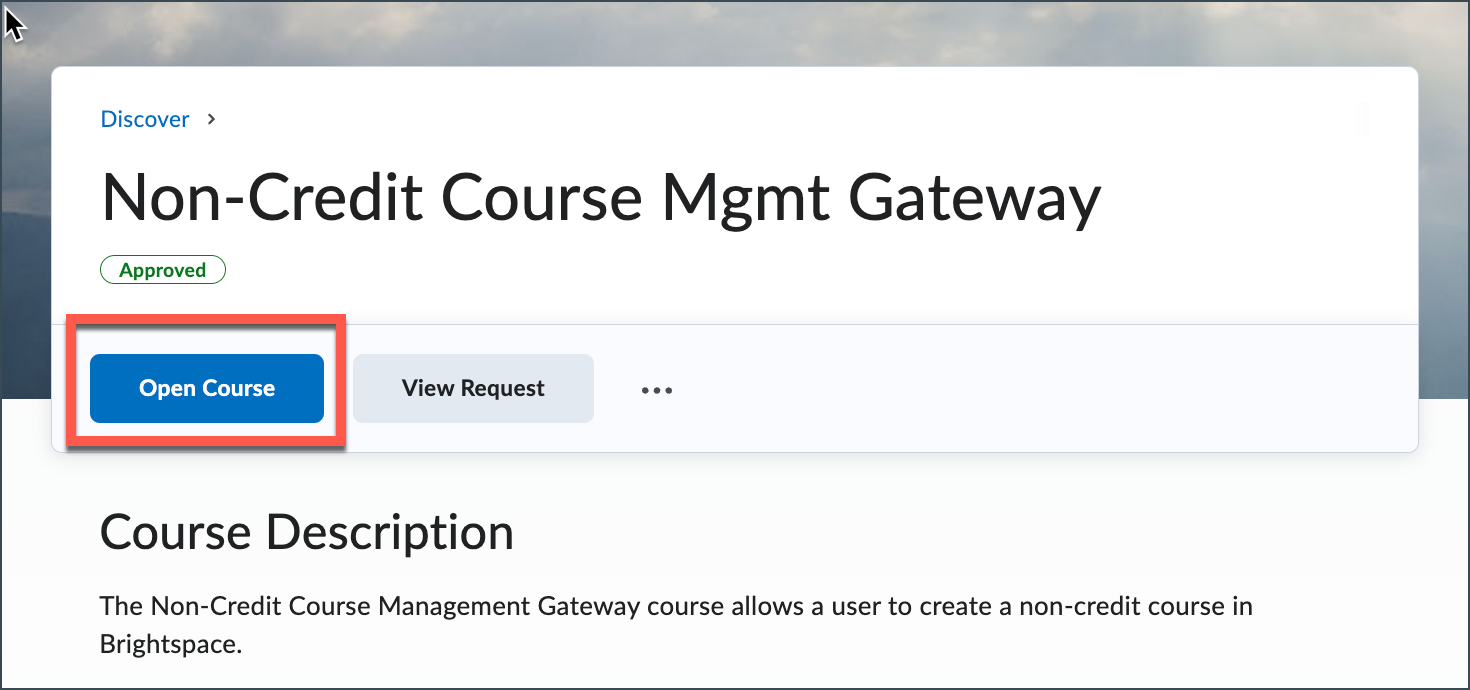Open the three-dot more actions menu
Image resolution: width=1470 pixels, height=690 pixels.
click(657, 389)
